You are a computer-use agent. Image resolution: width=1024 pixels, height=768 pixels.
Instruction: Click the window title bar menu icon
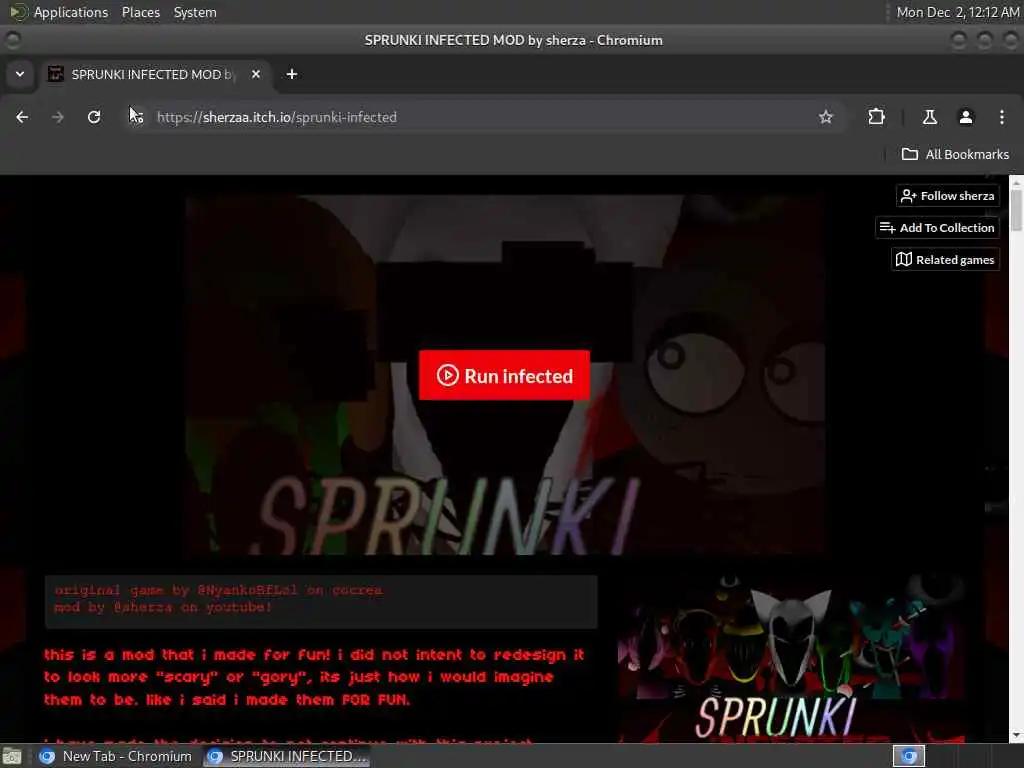[13, 40]
